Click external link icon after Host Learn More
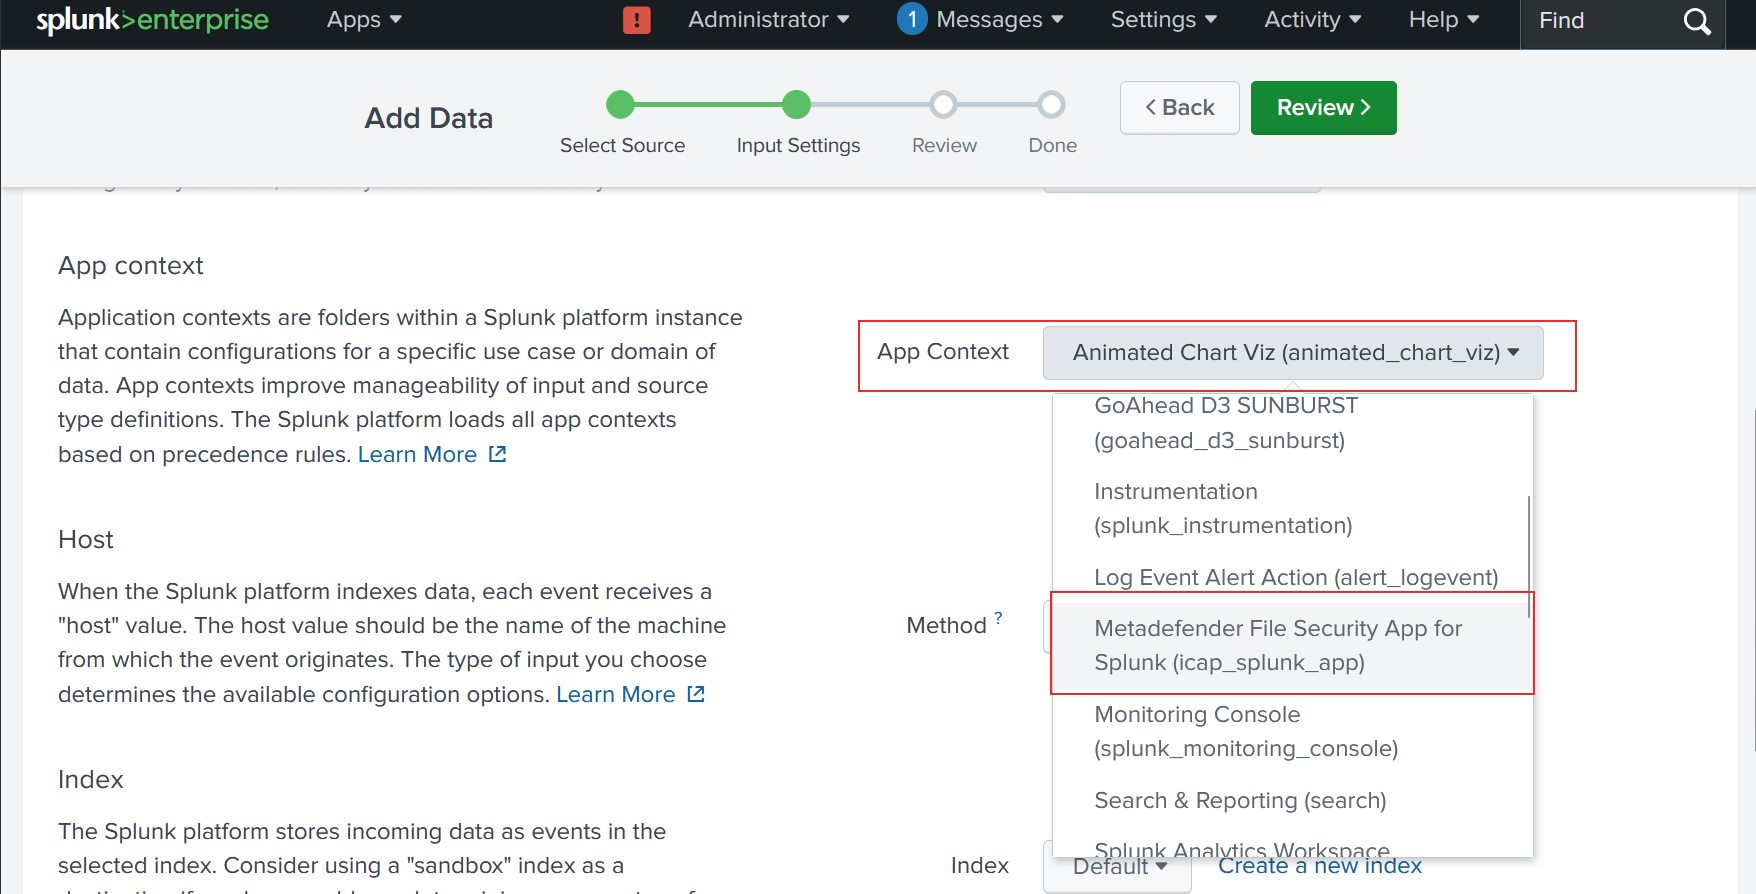The height and width of the screenshot is (894, 1756). click(697, 694)
